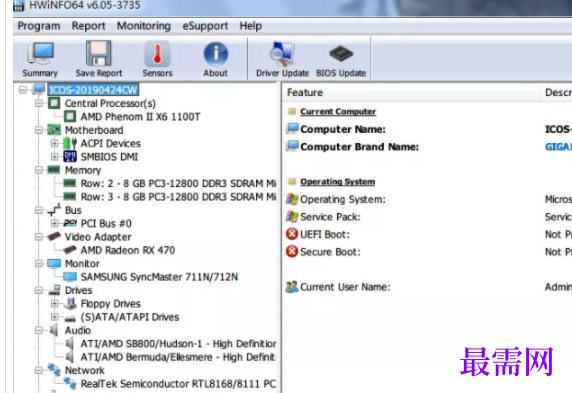The image size is (572, 393).
Task: Click the Drives node icon
Action: tap(54, 290)
